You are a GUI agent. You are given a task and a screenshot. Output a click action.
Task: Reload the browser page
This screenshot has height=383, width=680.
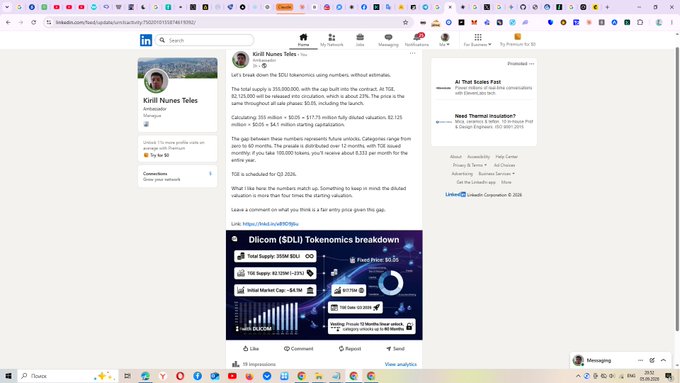(33, 23)
